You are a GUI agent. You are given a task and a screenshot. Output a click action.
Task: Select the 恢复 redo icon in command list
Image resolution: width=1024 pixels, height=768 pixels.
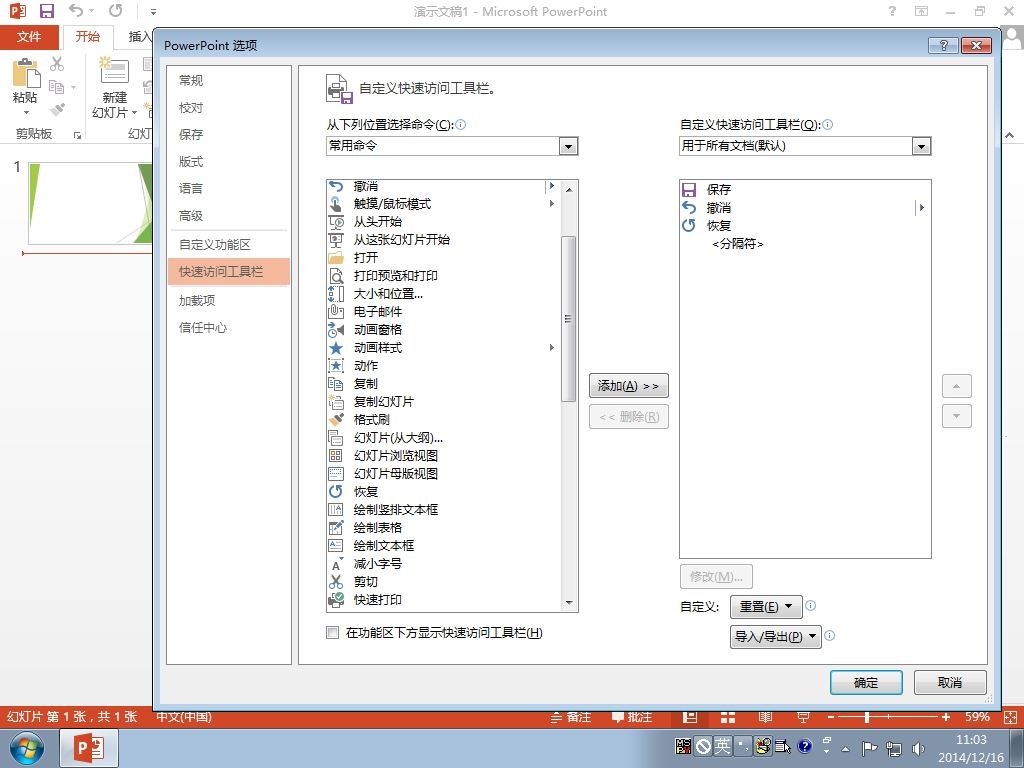tap(336, 491)
